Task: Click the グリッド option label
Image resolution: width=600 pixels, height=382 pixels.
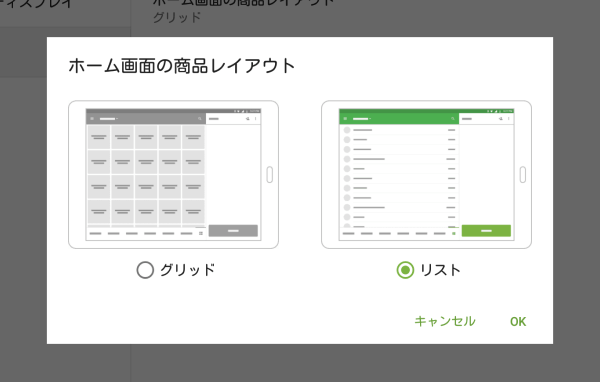Action: [187, 270]
